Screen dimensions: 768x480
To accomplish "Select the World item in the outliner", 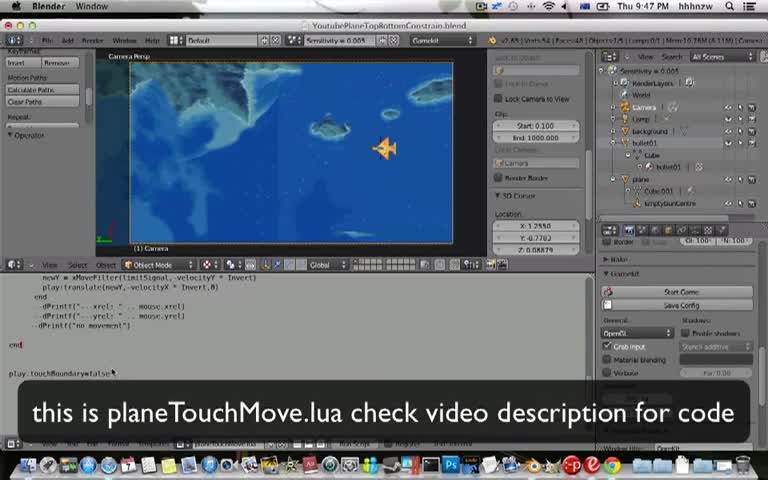I will click(x=641, y=95).
